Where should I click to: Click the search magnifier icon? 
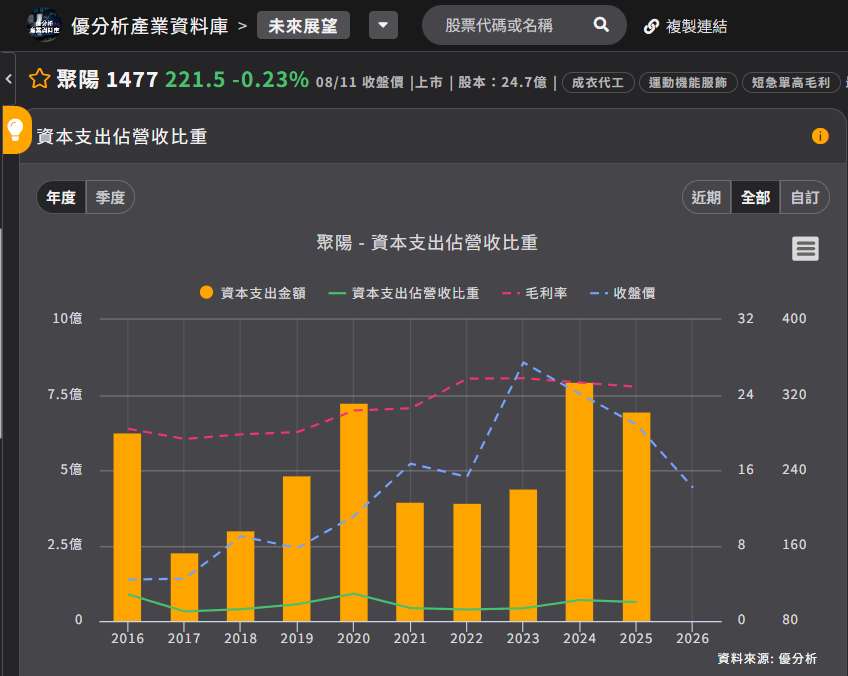pyautogui.click(x=601, y=25)
